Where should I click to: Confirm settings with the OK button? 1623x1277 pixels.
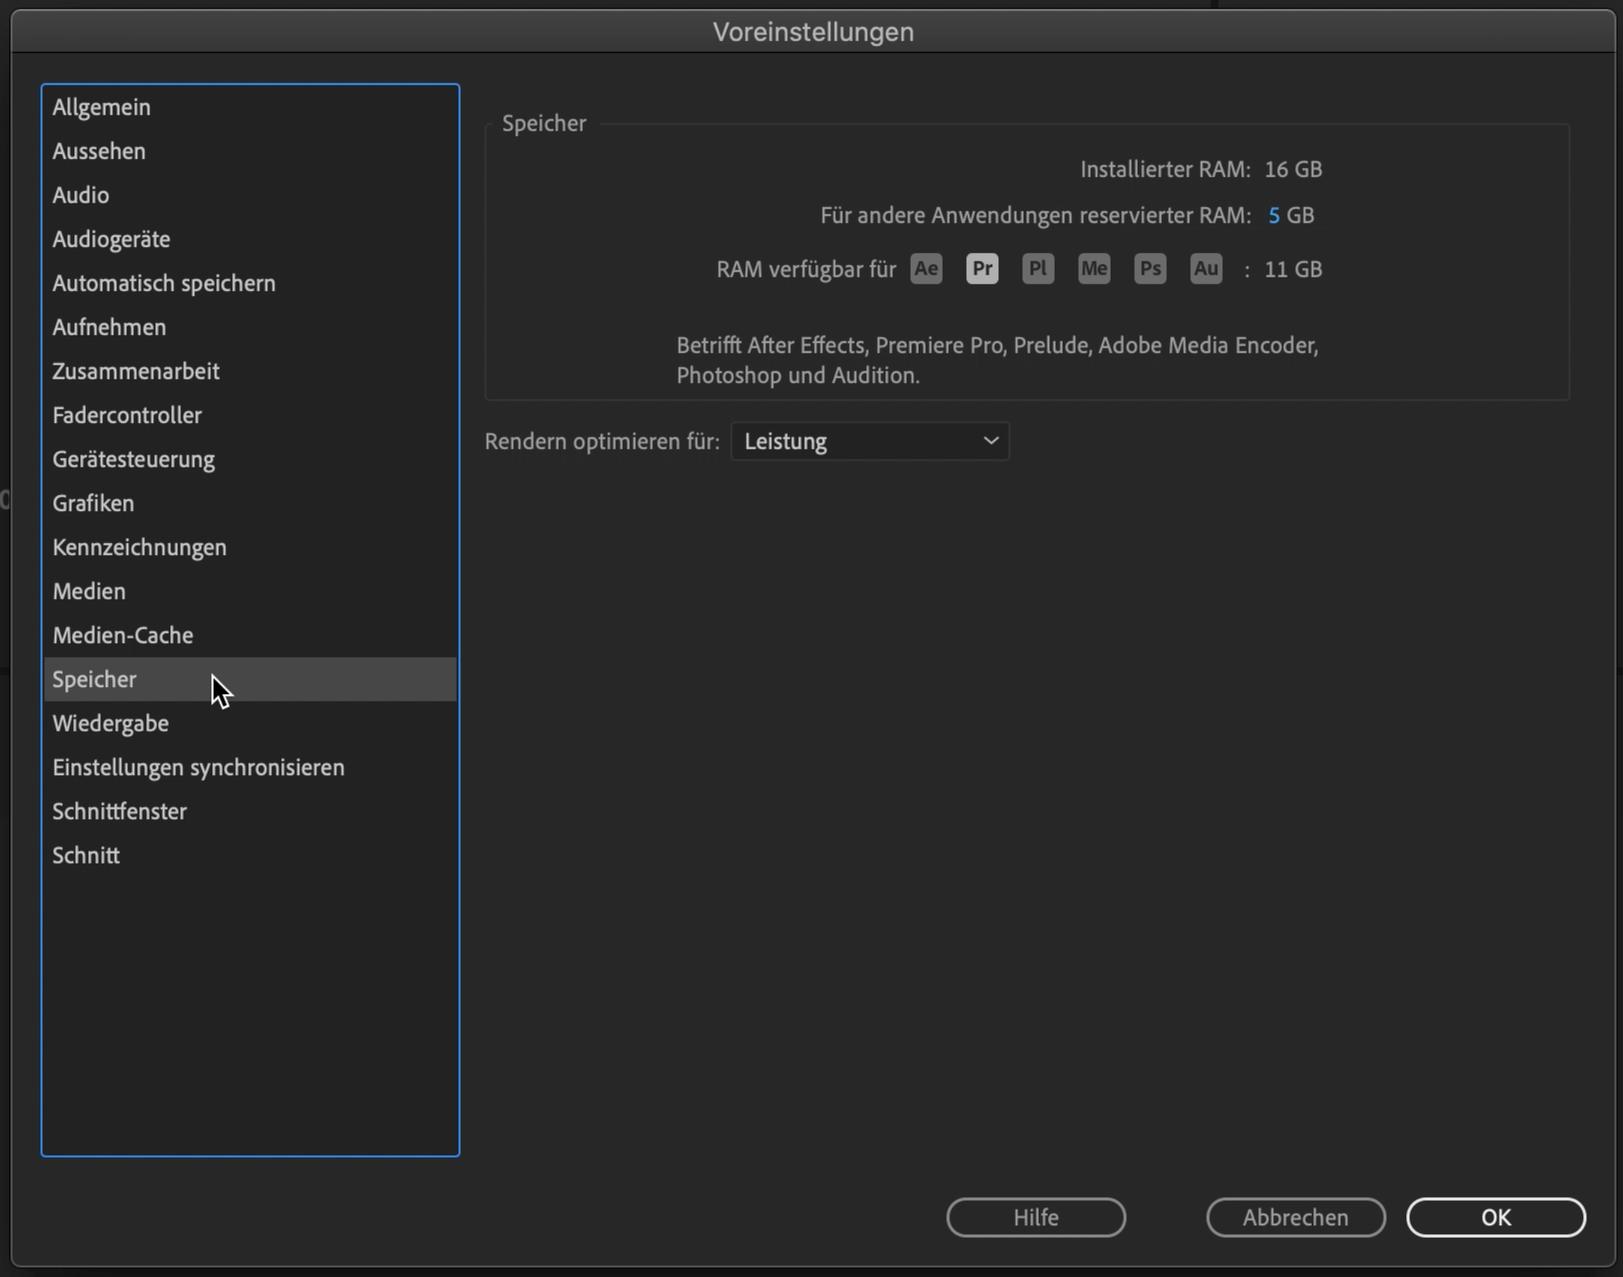[x=1495, y=1217]
